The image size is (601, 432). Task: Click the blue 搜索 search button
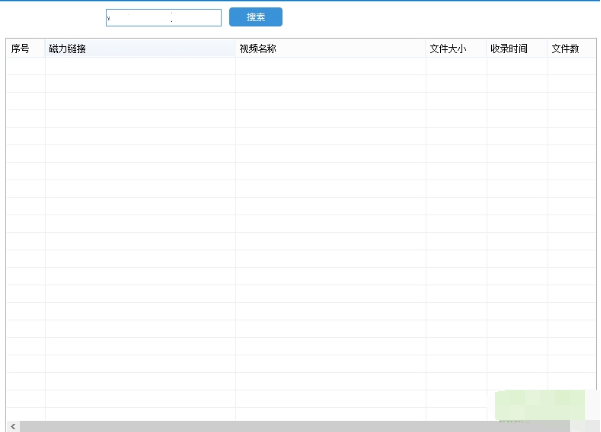pyautogui.click(x=256, y=17)
